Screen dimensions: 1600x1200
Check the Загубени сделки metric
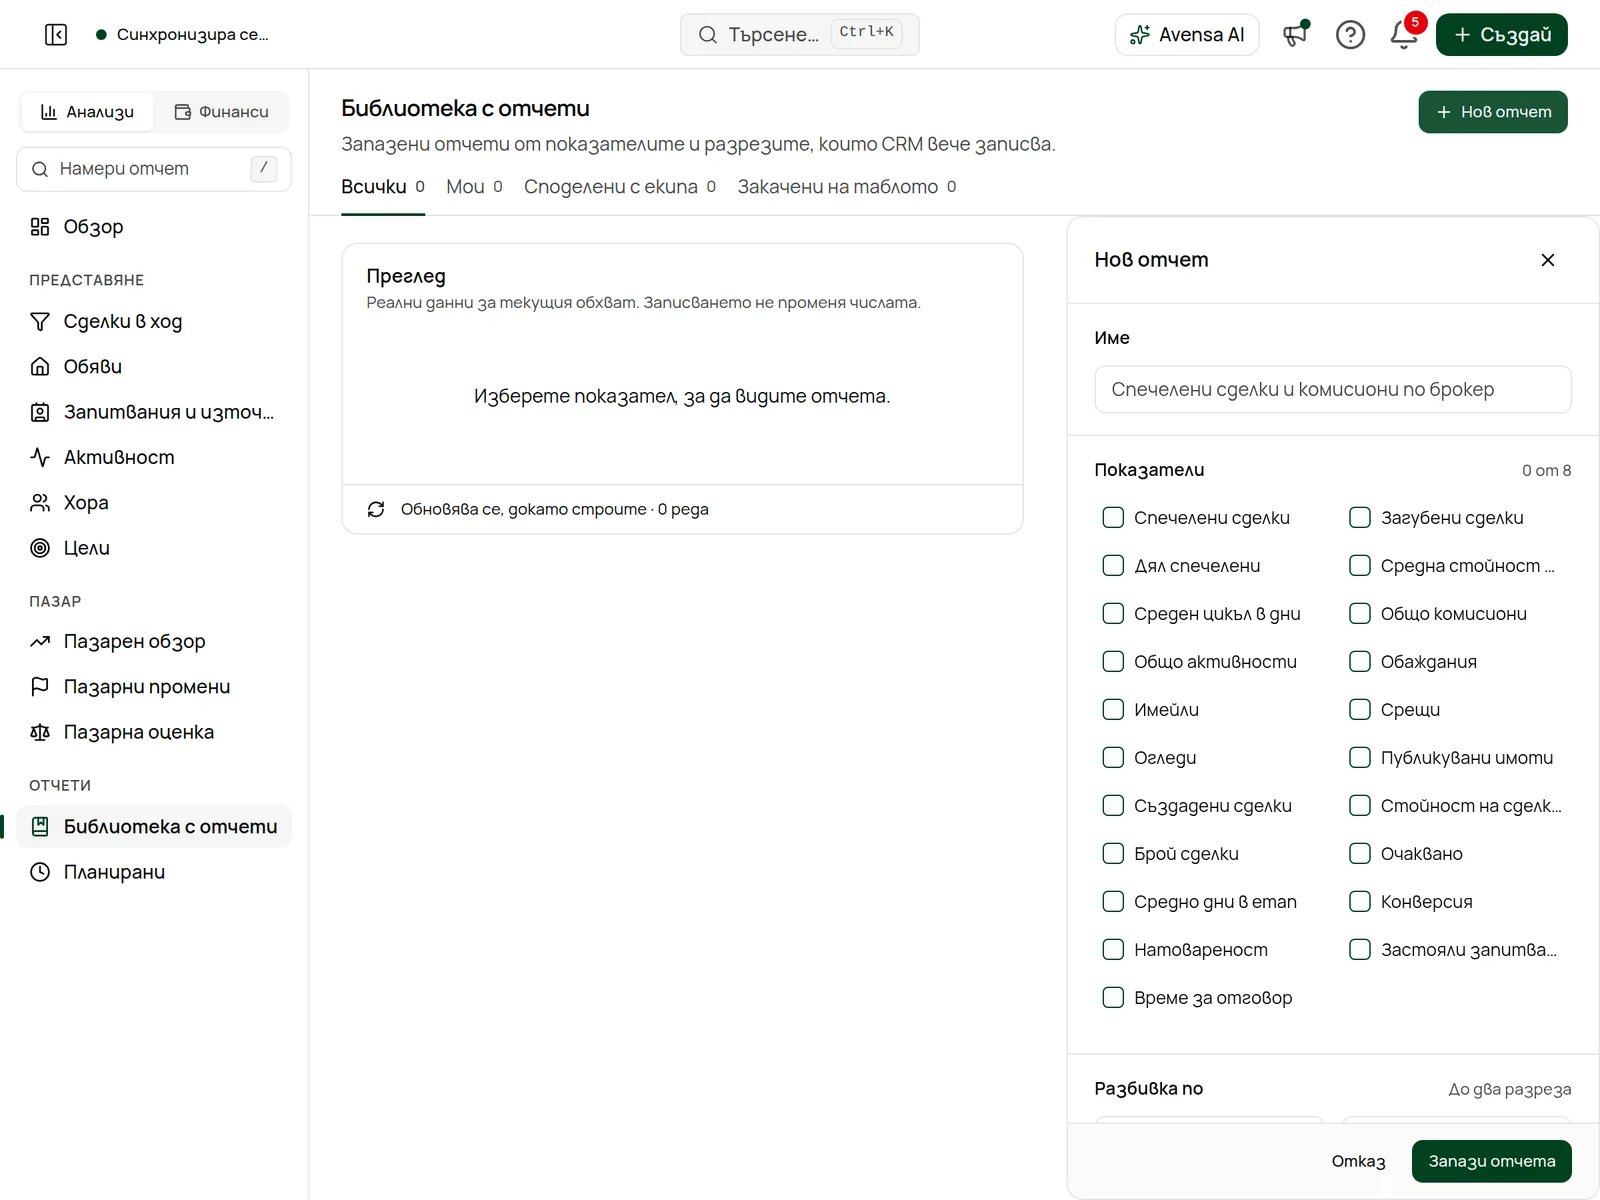(x=1360, y=517)
